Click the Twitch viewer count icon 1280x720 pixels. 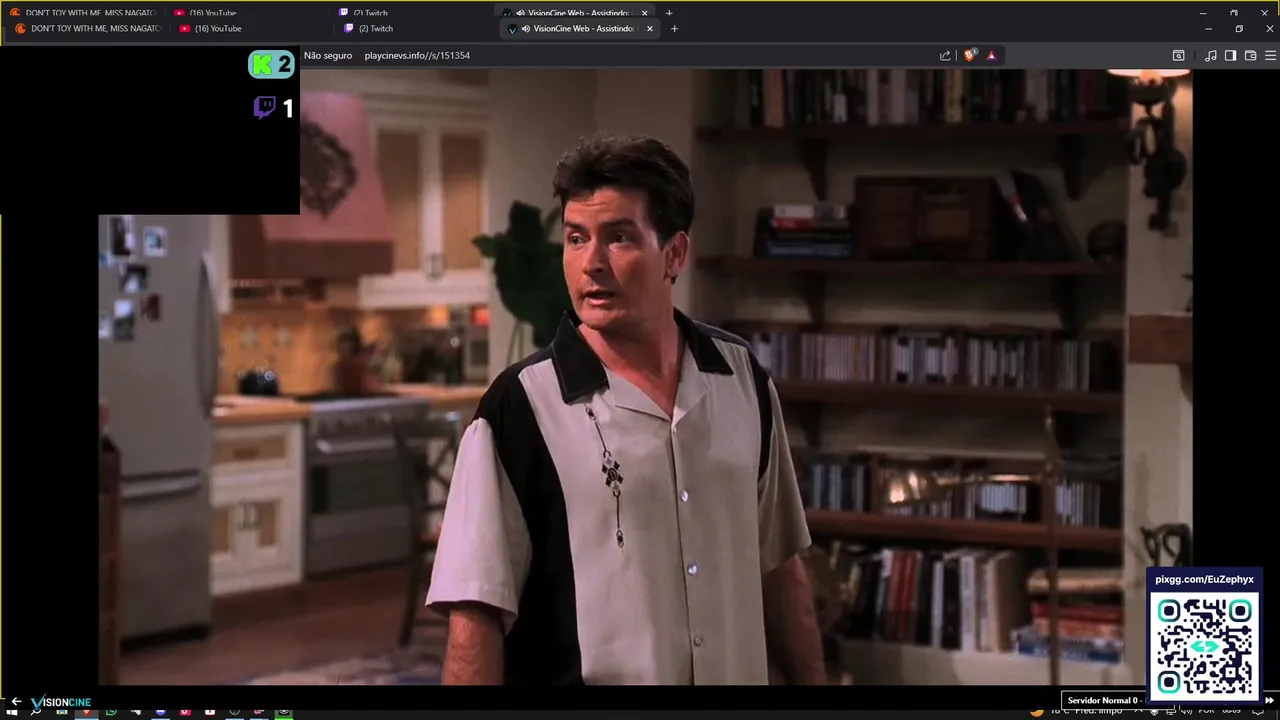(264, 108)
